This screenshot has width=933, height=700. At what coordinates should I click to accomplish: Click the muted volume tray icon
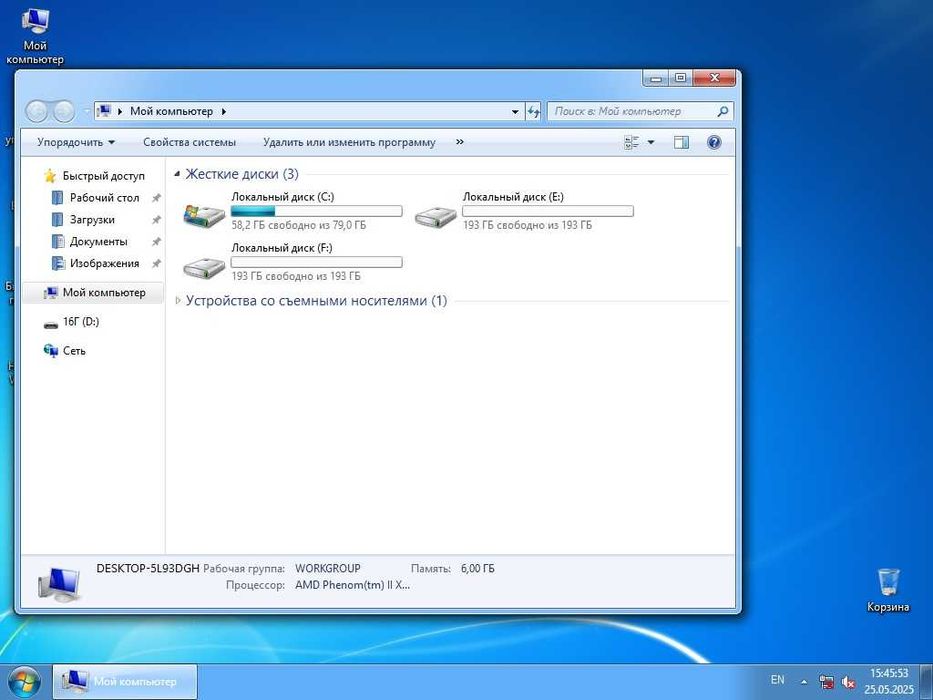(848, 682)
